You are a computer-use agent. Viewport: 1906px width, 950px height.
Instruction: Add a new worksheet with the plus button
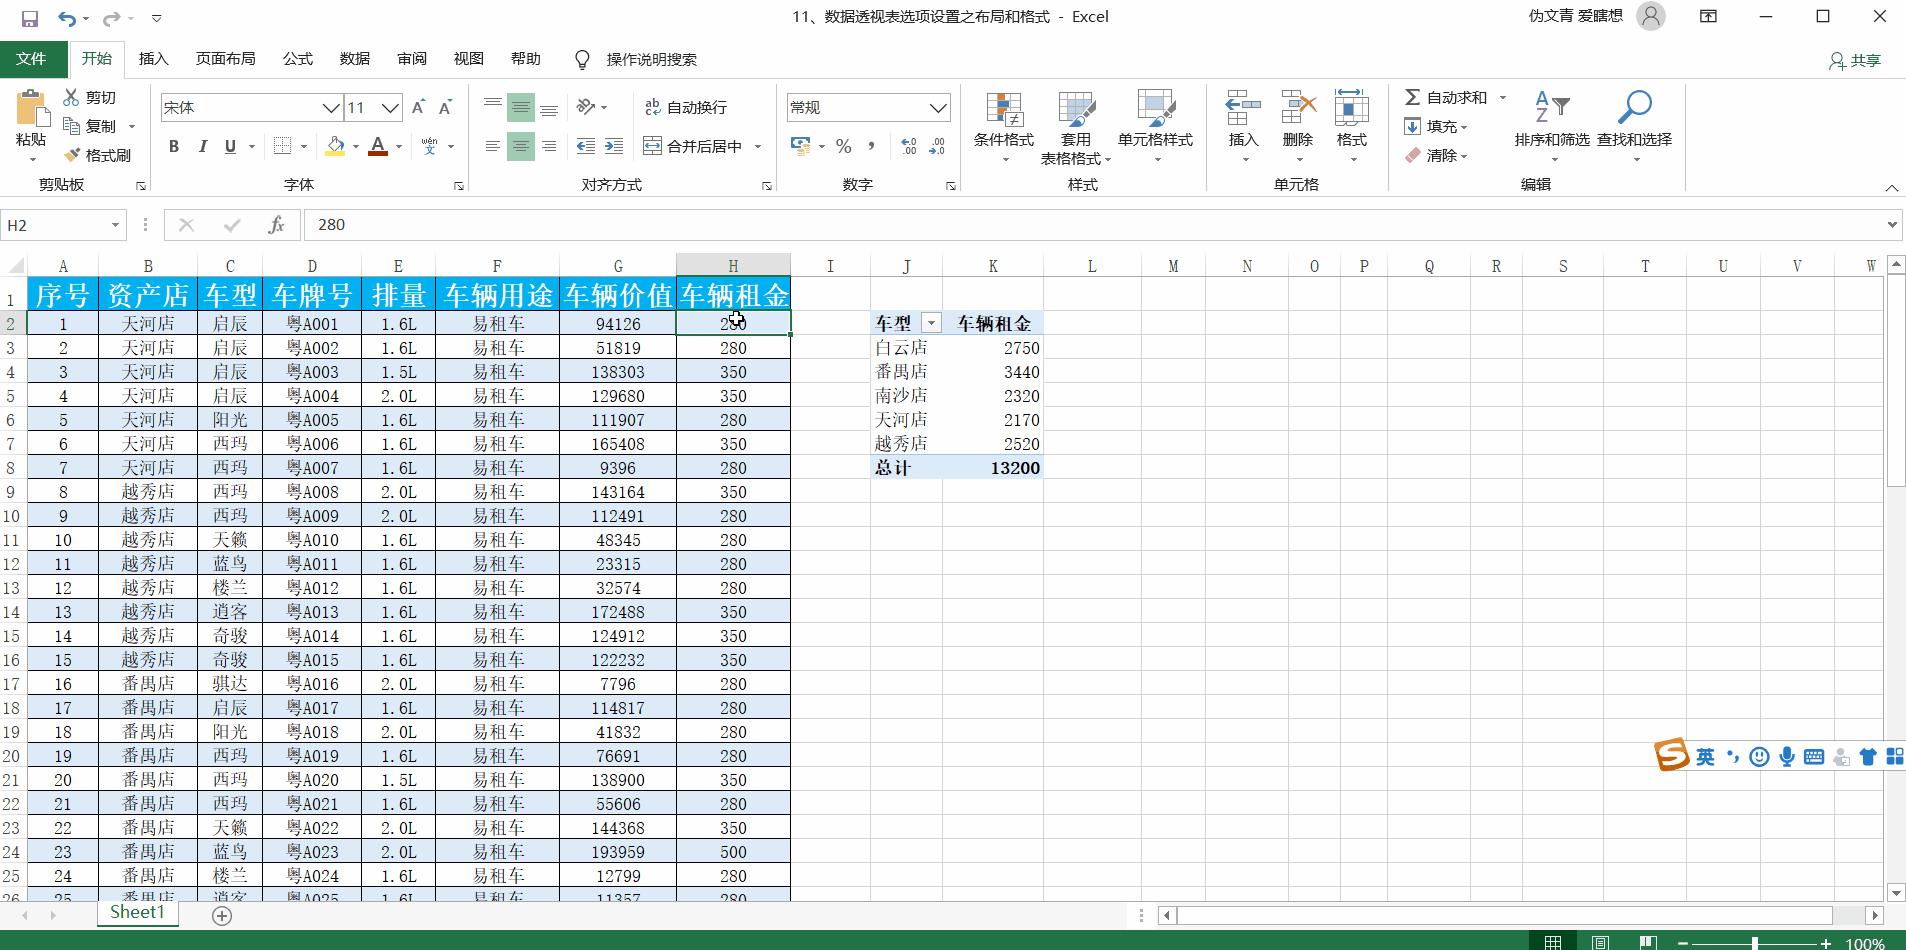[x=220, y=913]
